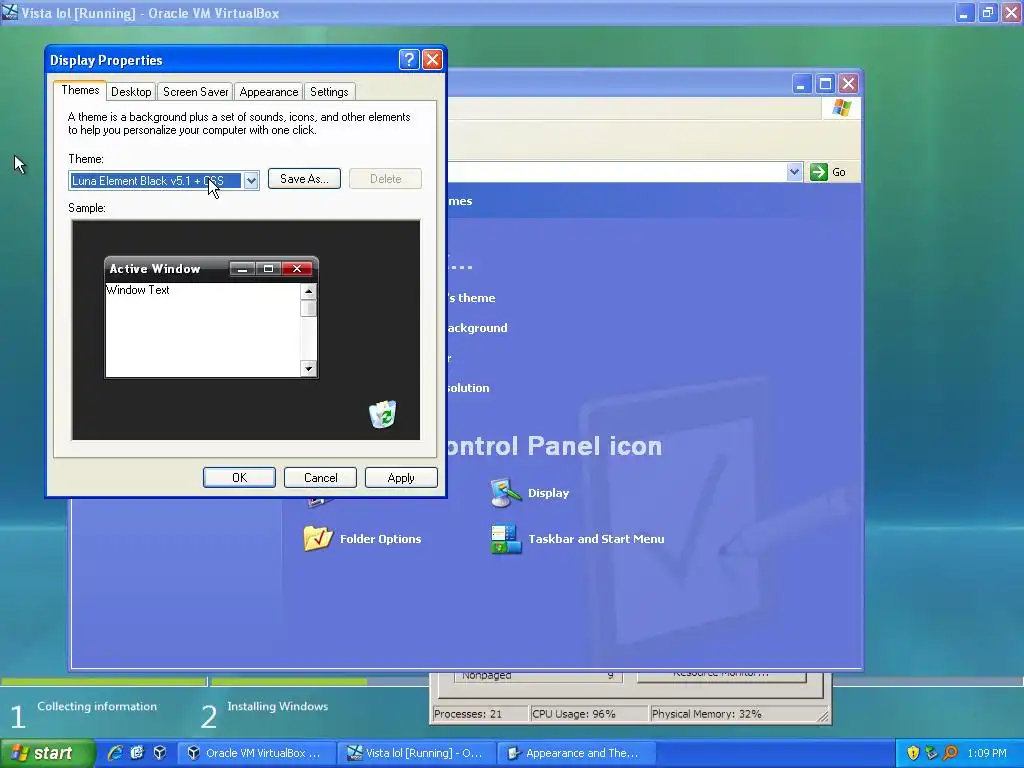Switch to Oracle VM VirtualBox taskbar button
Image resolution: width=1024 pixels, height=768 pixels.
[257, 753]
